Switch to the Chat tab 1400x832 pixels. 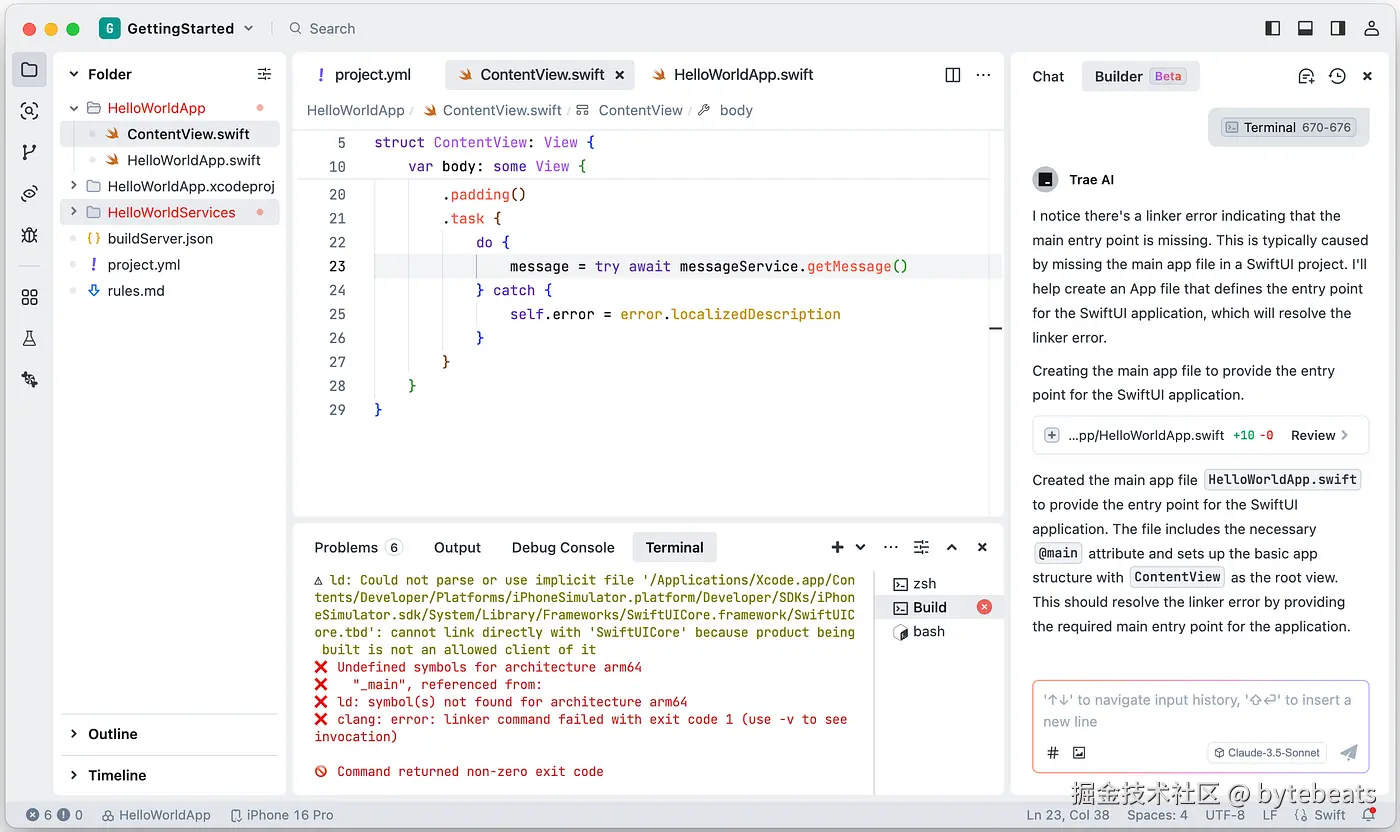tap(1048, 76)
